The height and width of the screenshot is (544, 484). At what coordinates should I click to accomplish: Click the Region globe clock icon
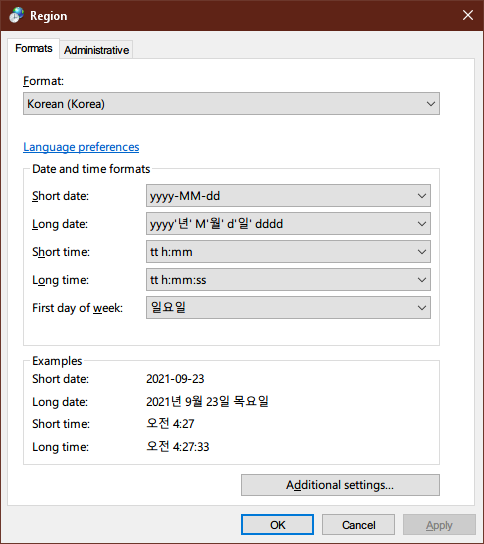coord(16,15)
